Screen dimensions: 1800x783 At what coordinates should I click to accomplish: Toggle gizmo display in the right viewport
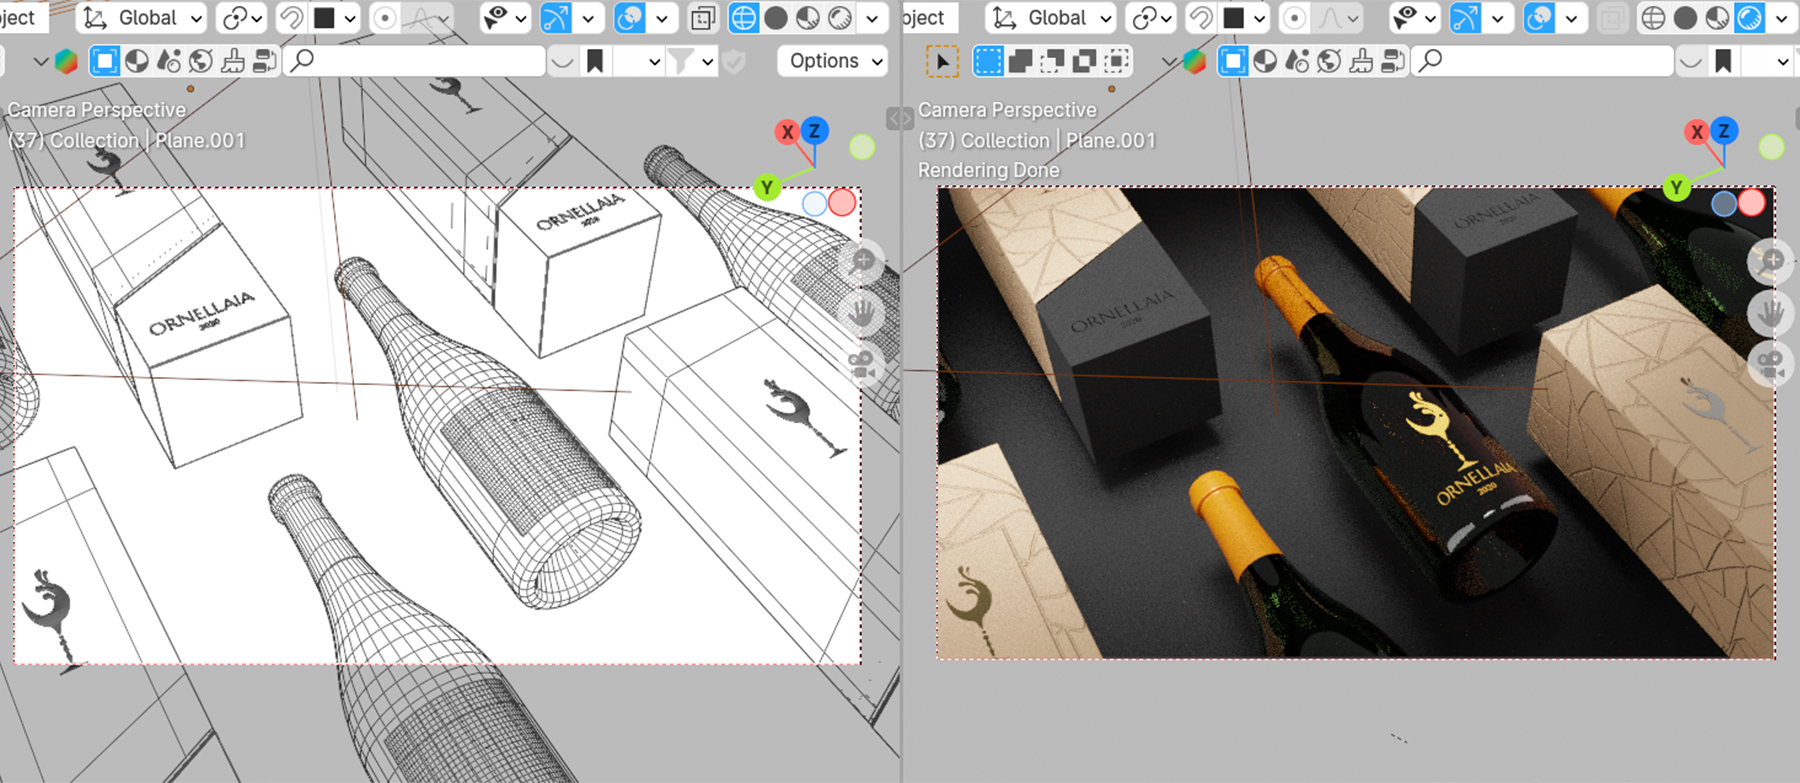point(1465,18)
